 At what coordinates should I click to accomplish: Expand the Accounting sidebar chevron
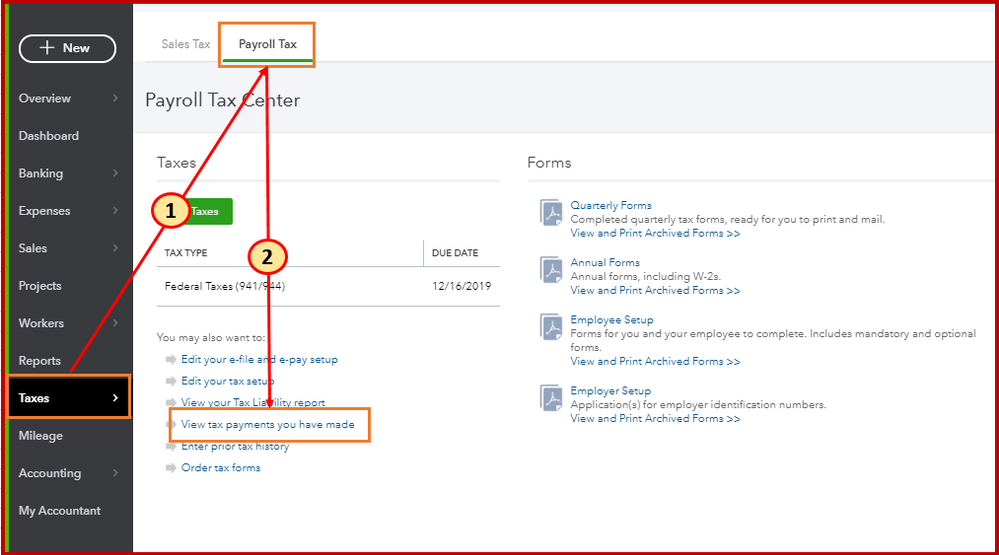tap(115, 473)
